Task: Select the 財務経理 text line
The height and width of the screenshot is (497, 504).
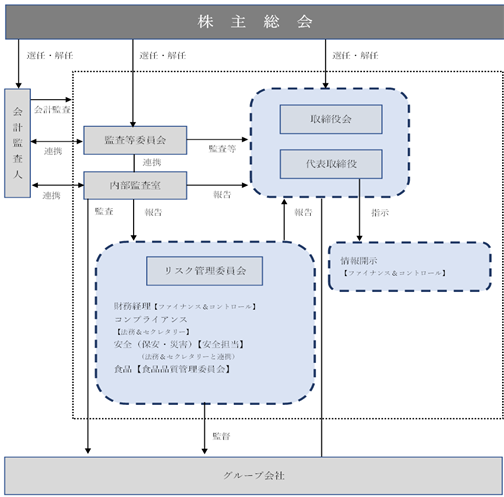Action: click(185, 306)
